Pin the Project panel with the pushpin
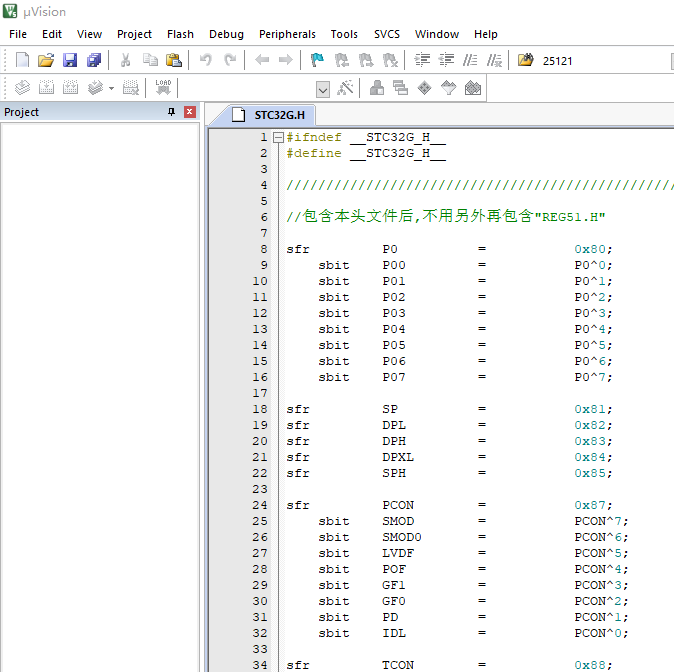Image resolution: width=674 pixels, height=672 pixels. click(x=172, y=112)
